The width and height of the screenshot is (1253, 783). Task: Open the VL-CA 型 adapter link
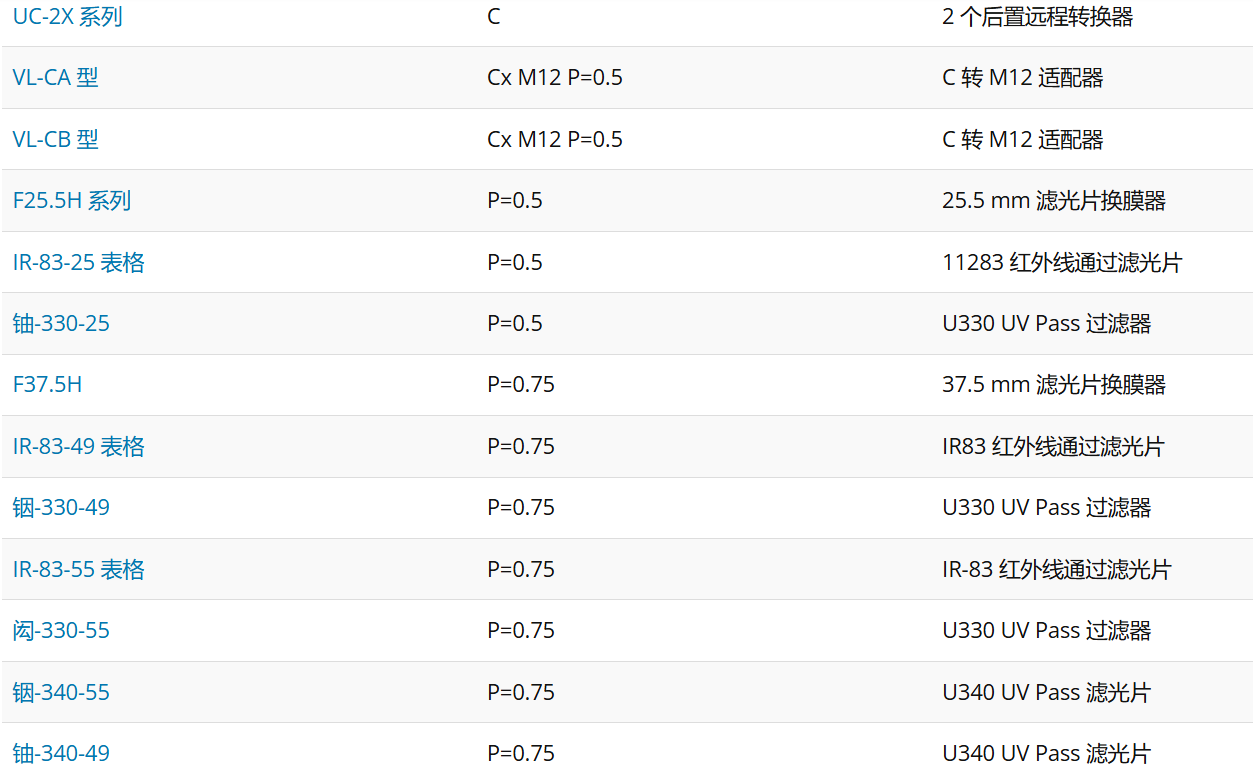pos(55,77)
